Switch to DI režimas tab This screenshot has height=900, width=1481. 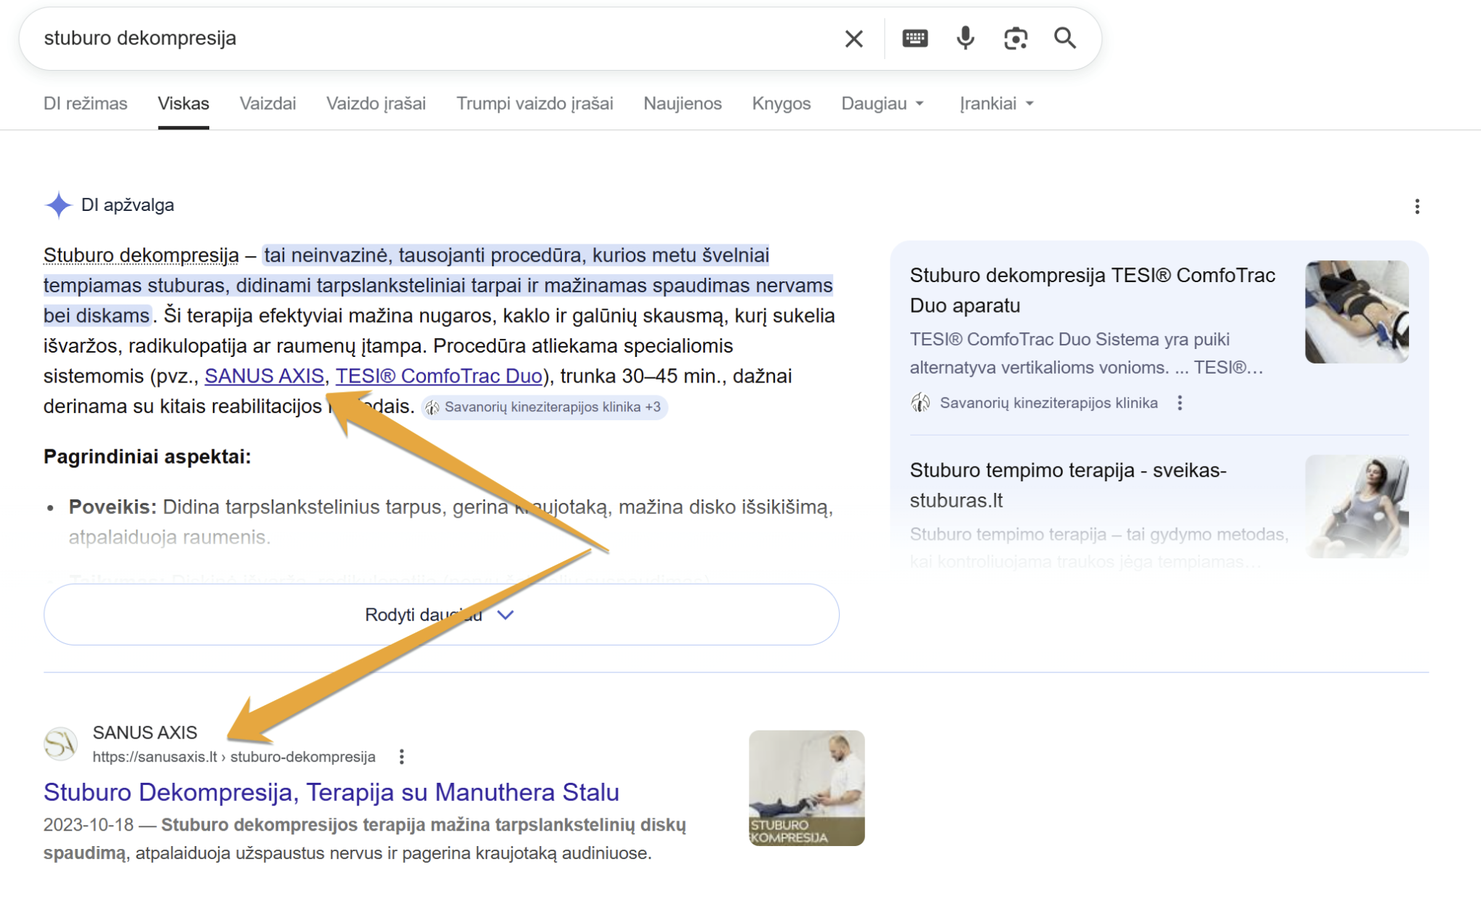click(x=85, y=104)
